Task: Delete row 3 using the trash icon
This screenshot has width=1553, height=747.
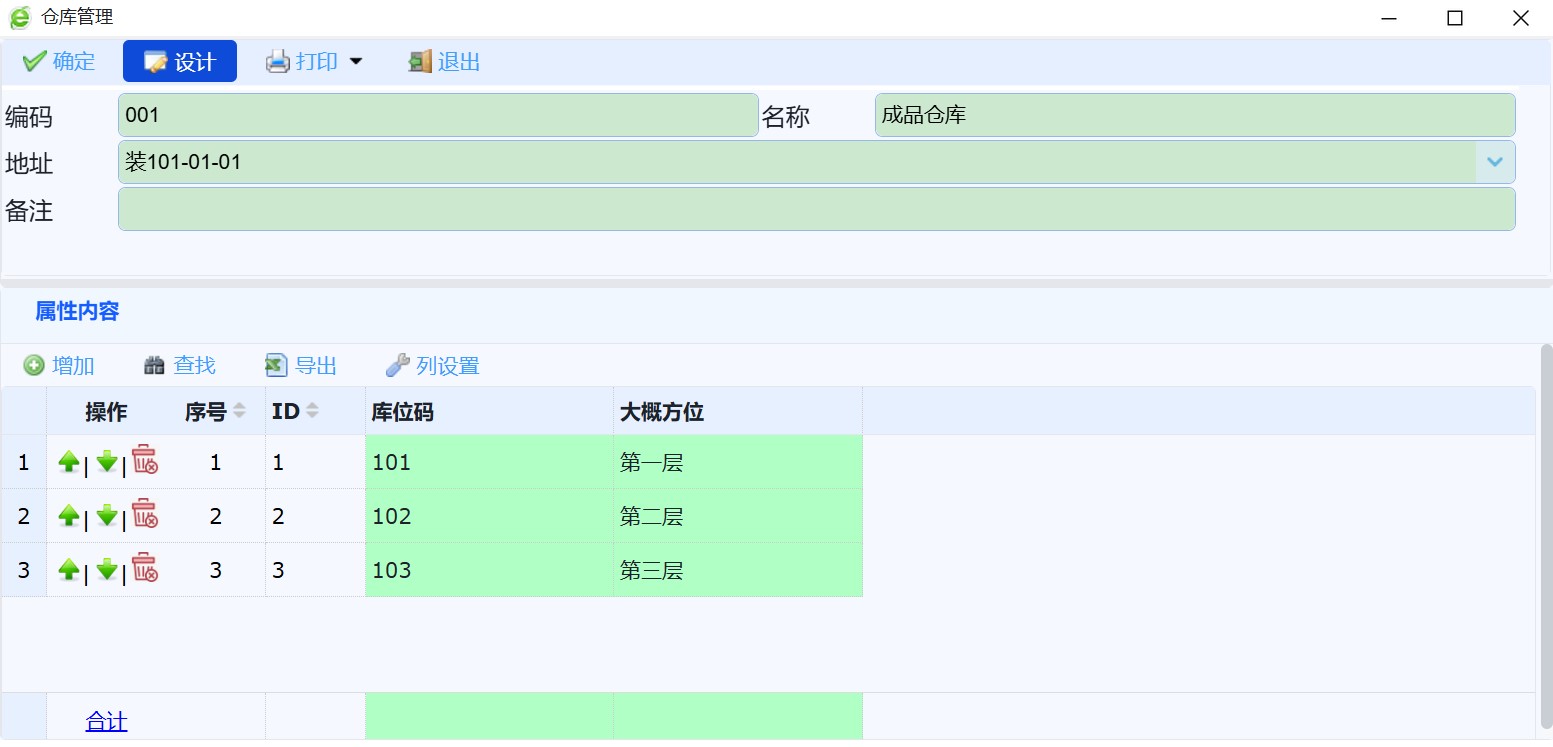Action: pyautogui.click(x=145, y=569)
